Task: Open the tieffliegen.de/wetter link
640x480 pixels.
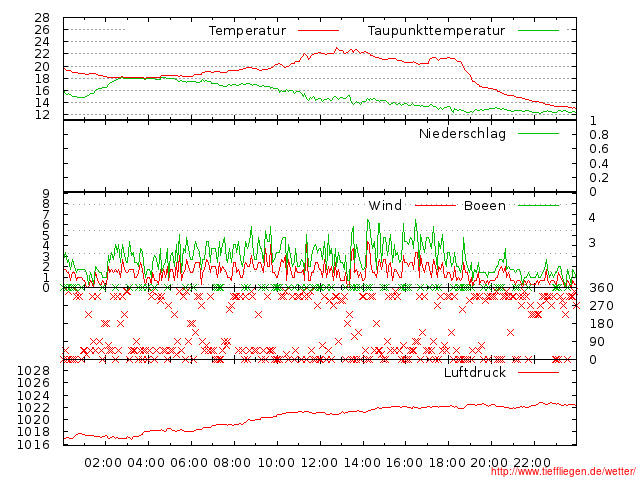Action: tap(563, 471)
